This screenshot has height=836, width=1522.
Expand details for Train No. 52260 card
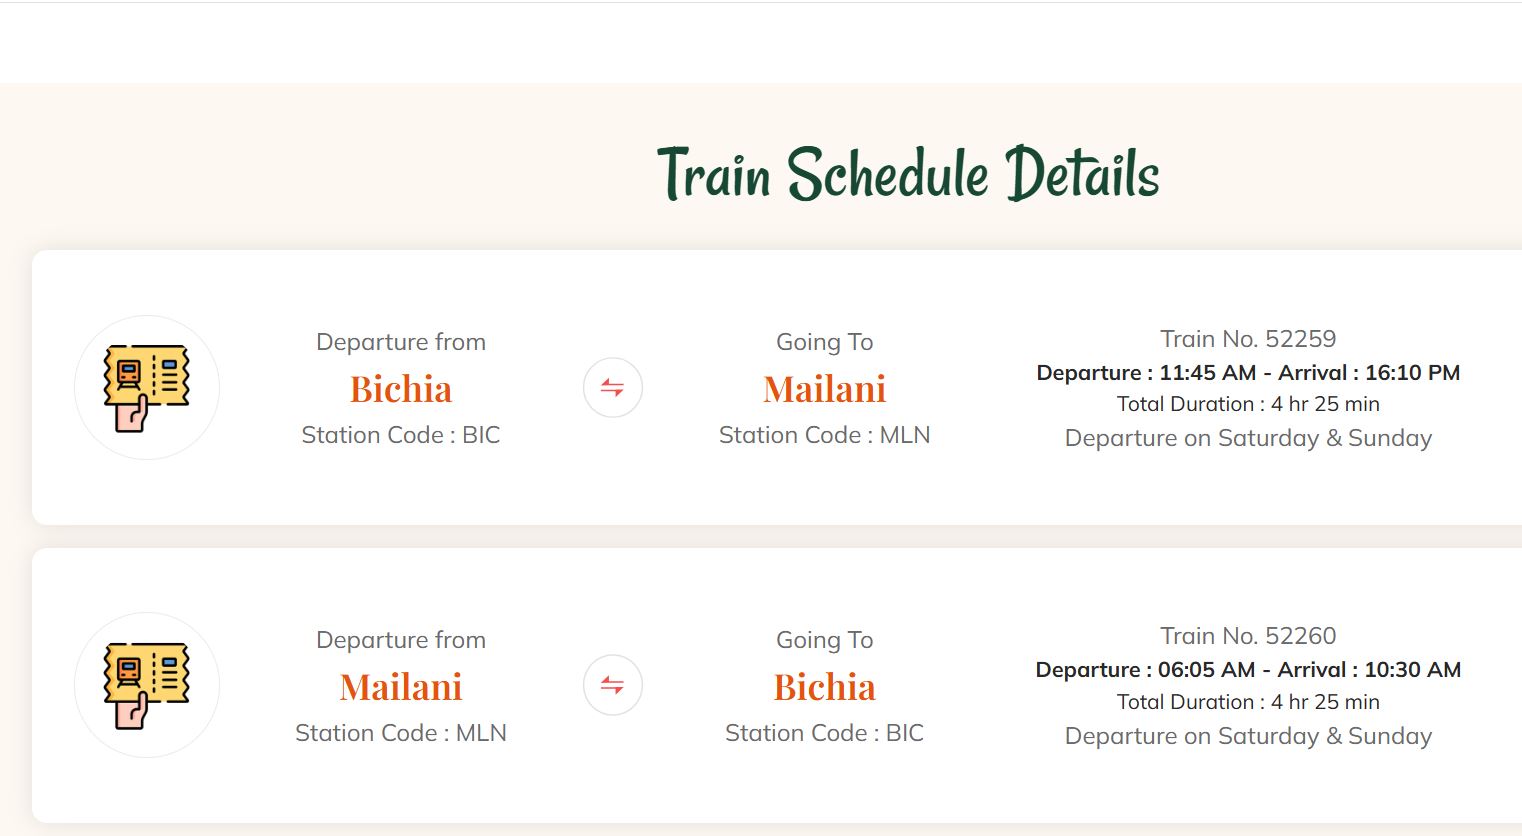click(x=1248, y=636)
